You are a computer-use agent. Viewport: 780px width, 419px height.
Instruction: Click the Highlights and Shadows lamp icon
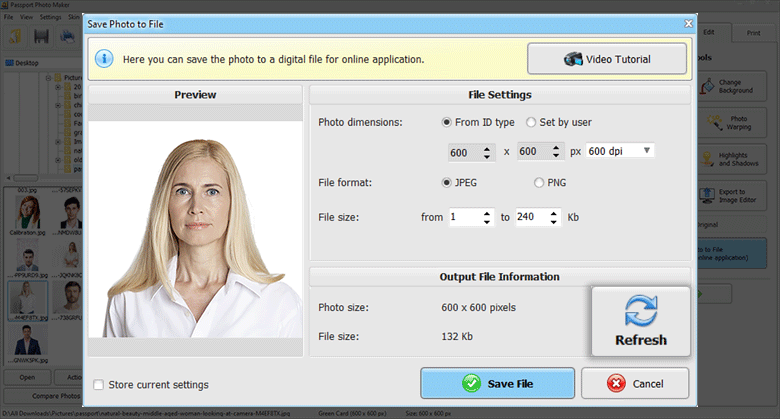[707, 159]
